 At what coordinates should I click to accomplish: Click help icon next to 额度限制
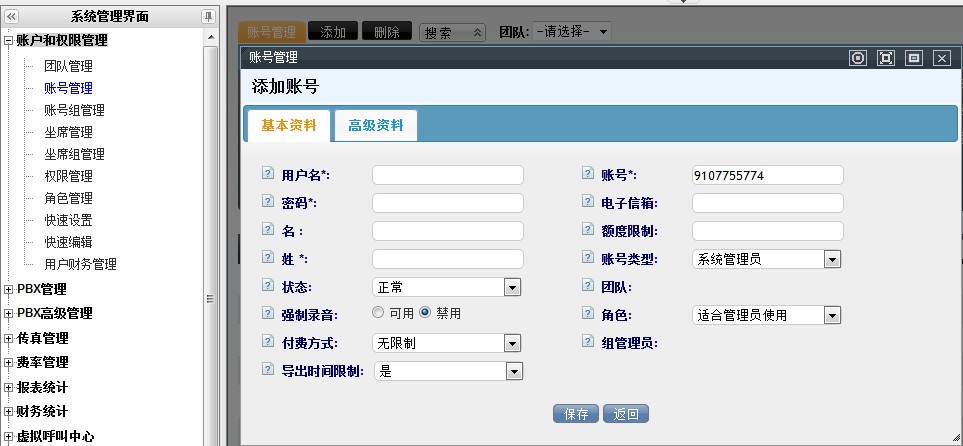pos(588,230)
